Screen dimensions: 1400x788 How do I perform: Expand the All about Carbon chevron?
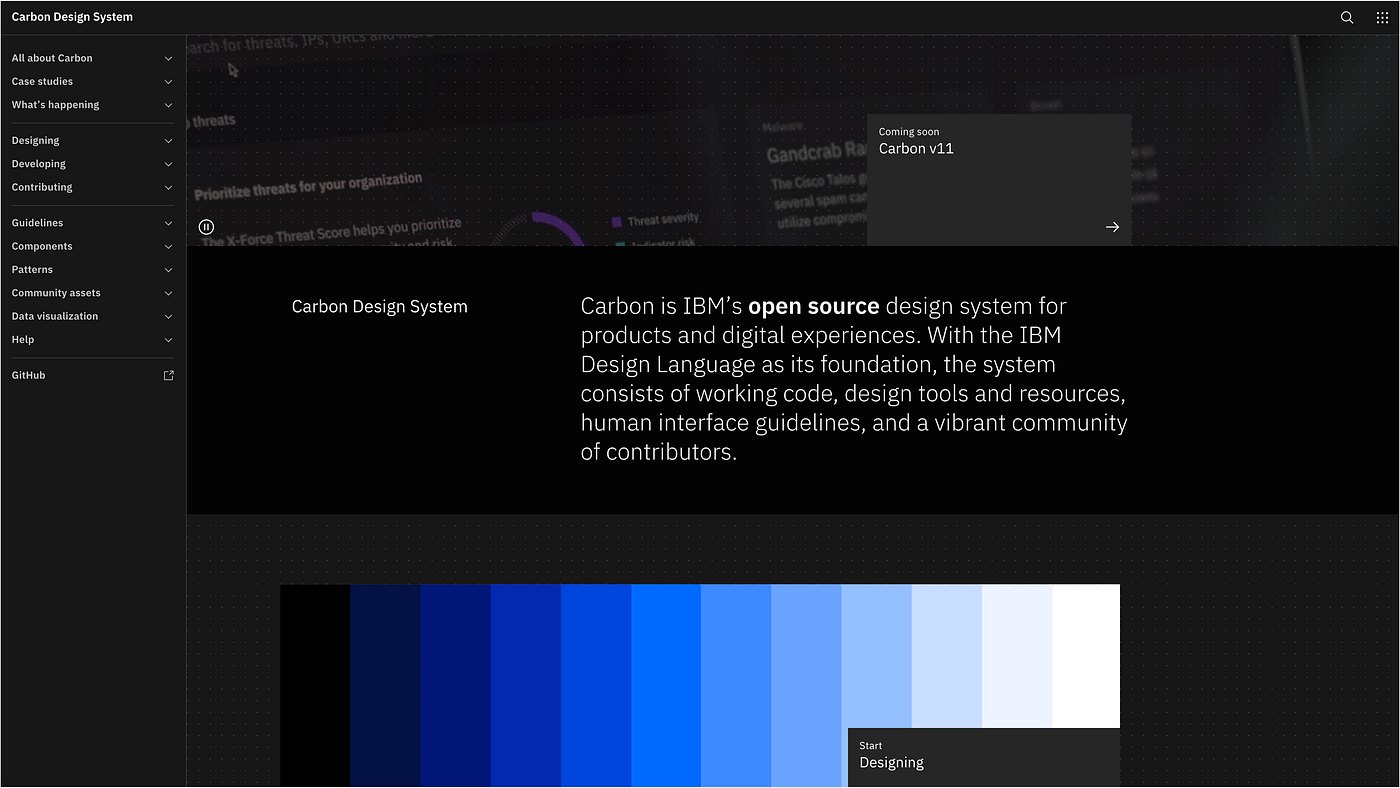tap(168, 58)
